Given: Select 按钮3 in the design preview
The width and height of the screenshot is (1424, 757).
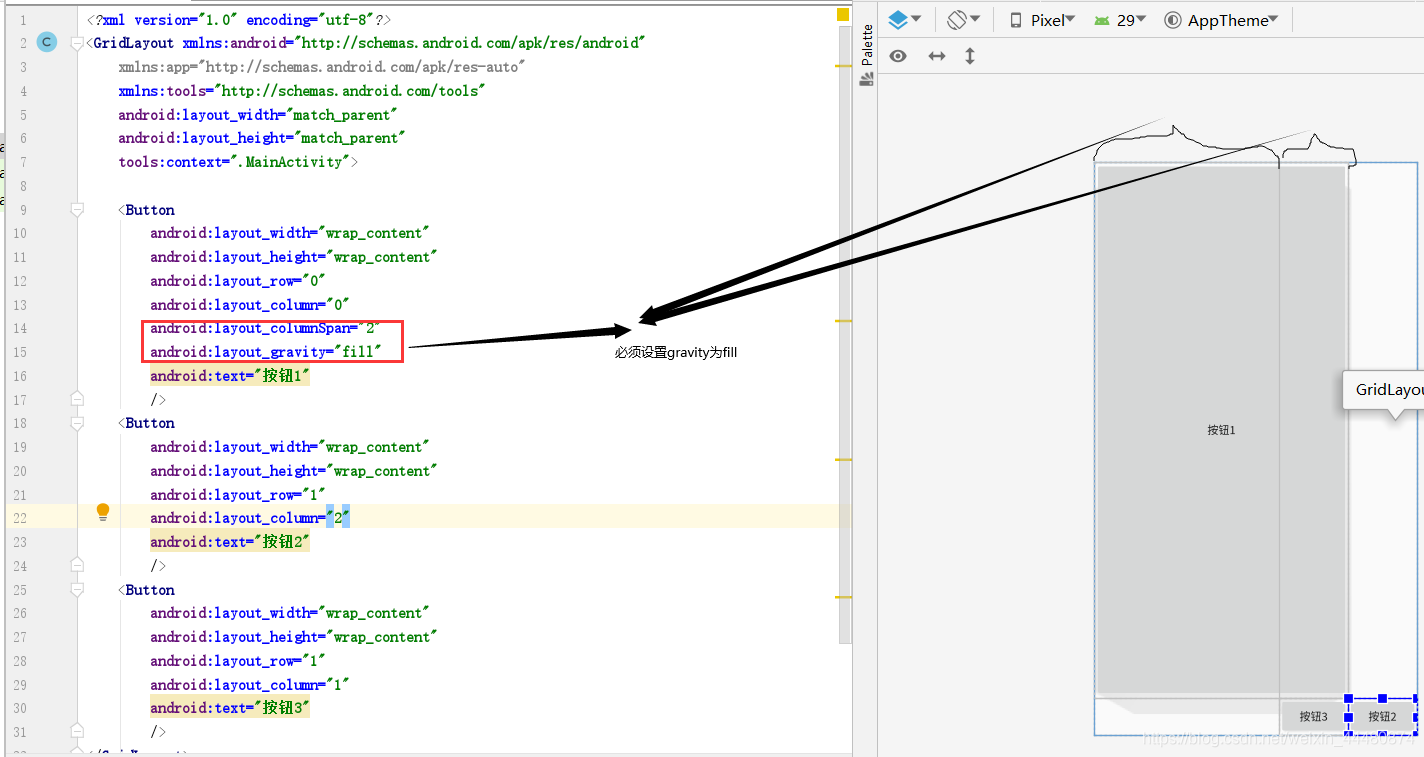Looking at the screenshot, I should (x=1313, y=716).
